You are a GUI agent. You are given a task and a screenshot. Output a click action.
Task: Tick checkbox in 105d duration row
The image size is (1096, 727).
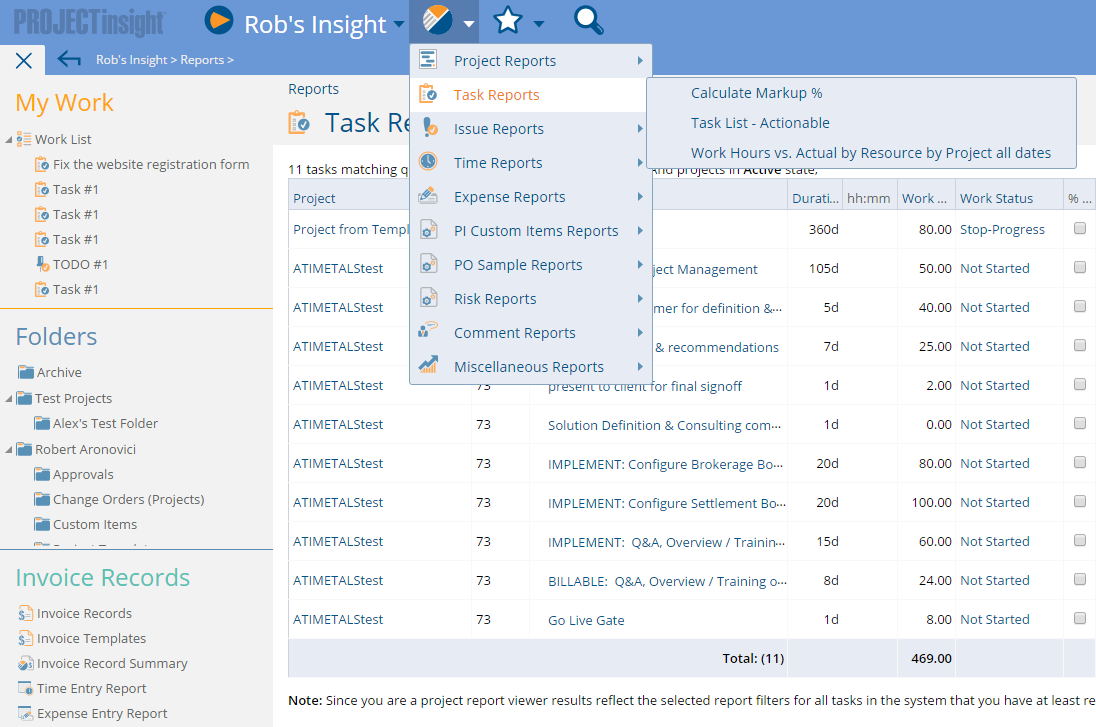pos(1080,267)
